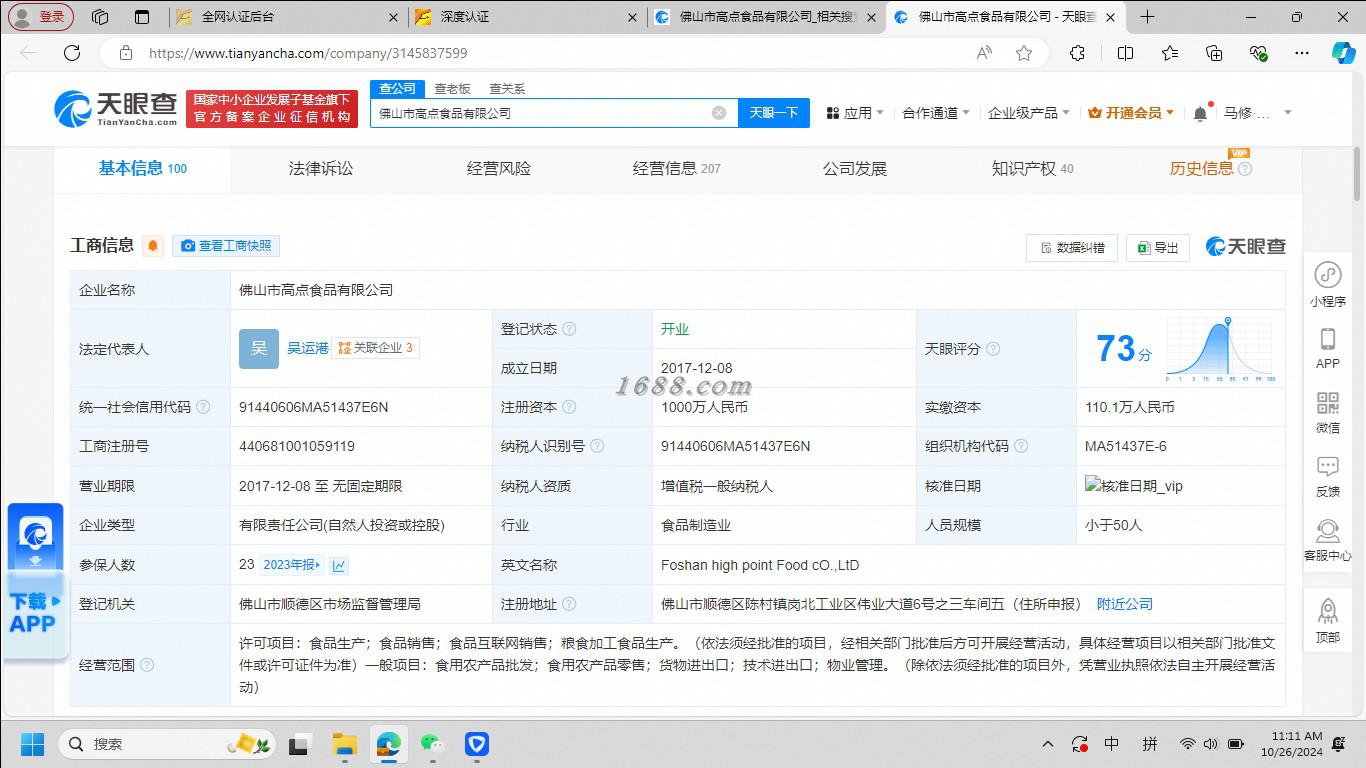The height and width of the screenshot is (768, 1366).
Task: Click the 天眼一下 search button
Action: click(774, 113)
